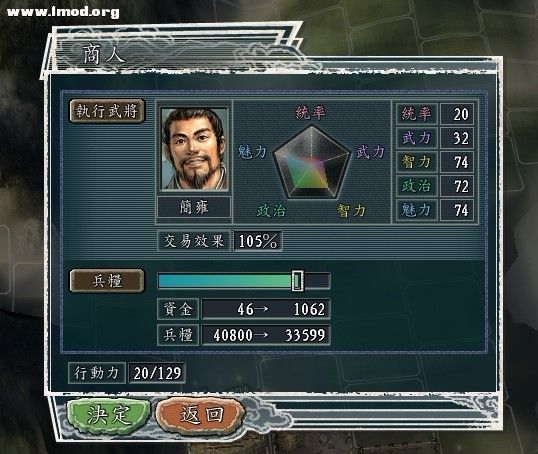Click the 智力 stat label in the stat list

pos(417,162)
